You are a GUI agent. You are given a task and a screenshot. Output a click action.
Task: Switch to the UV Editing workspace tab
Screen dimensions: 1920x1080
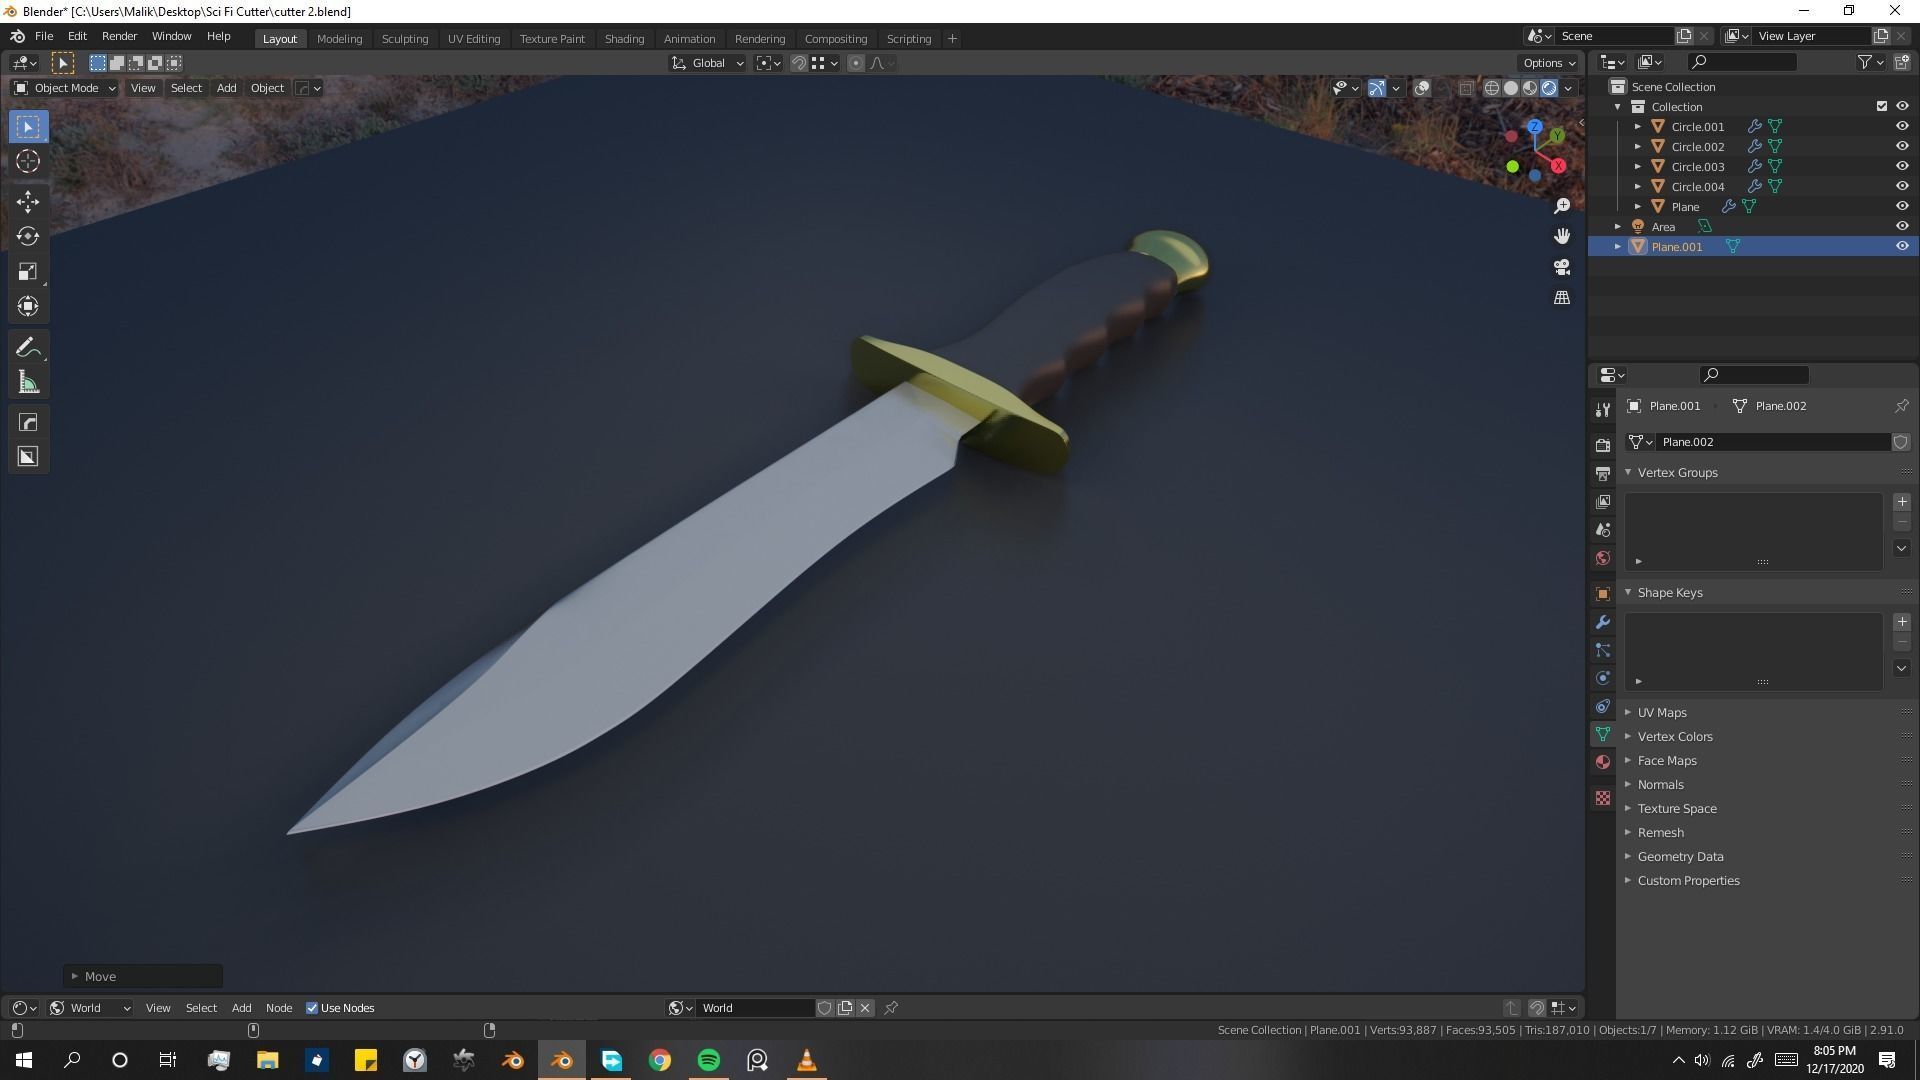point(474,39)
